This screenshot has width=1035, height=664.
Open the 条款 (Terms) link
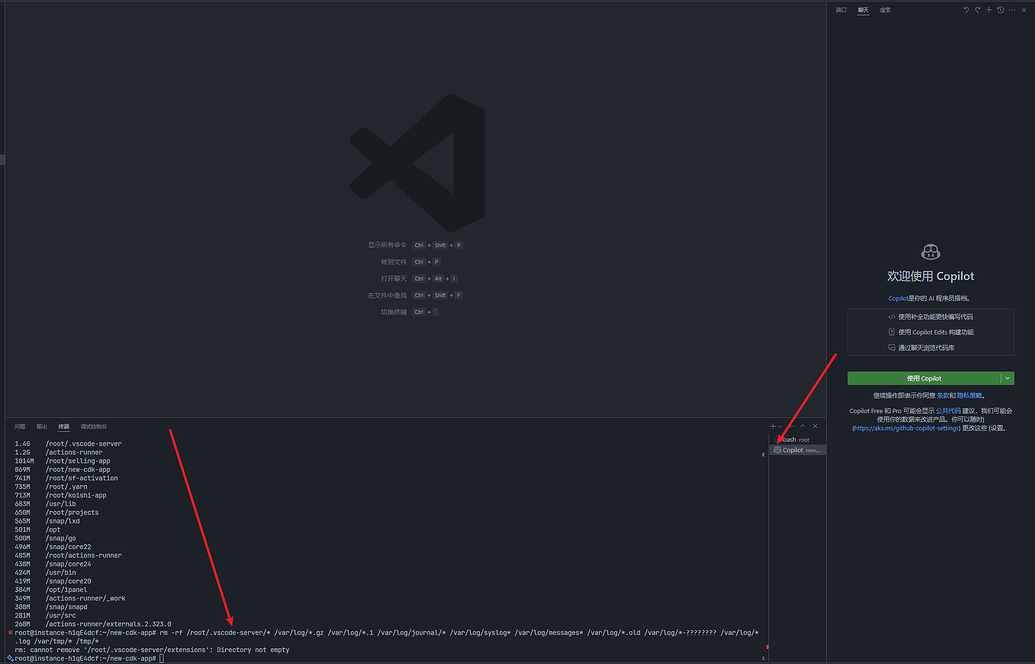click(943, 396)
